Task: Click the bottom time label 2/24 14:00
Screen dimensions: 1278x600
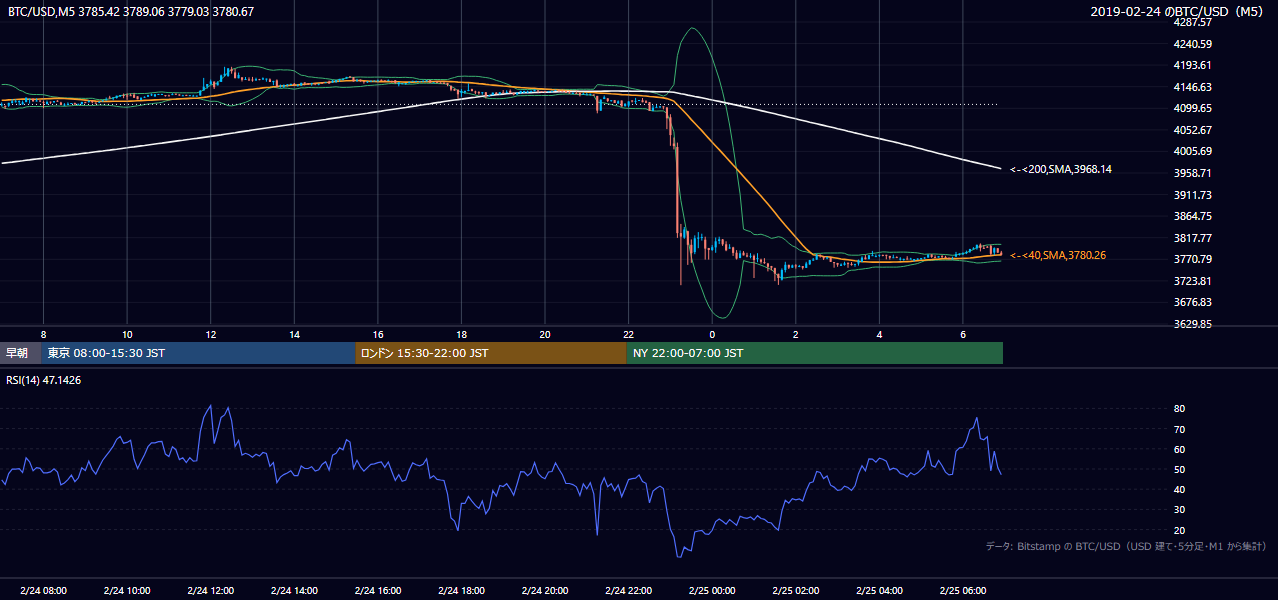Action: [294, 591]
